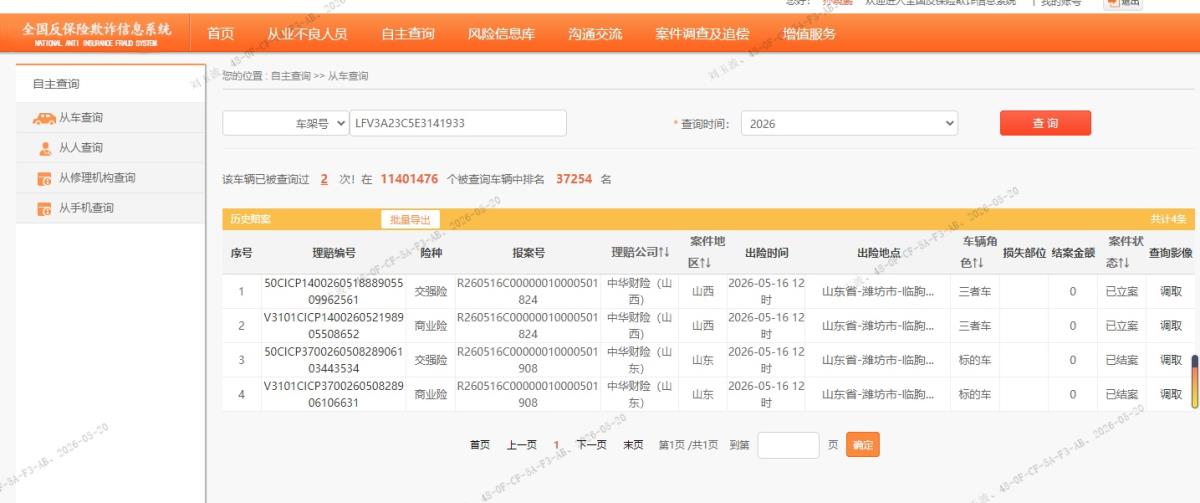Click 已立案 status in row 1
The image size is (1200, 503).
click(x=1121, y=292)
